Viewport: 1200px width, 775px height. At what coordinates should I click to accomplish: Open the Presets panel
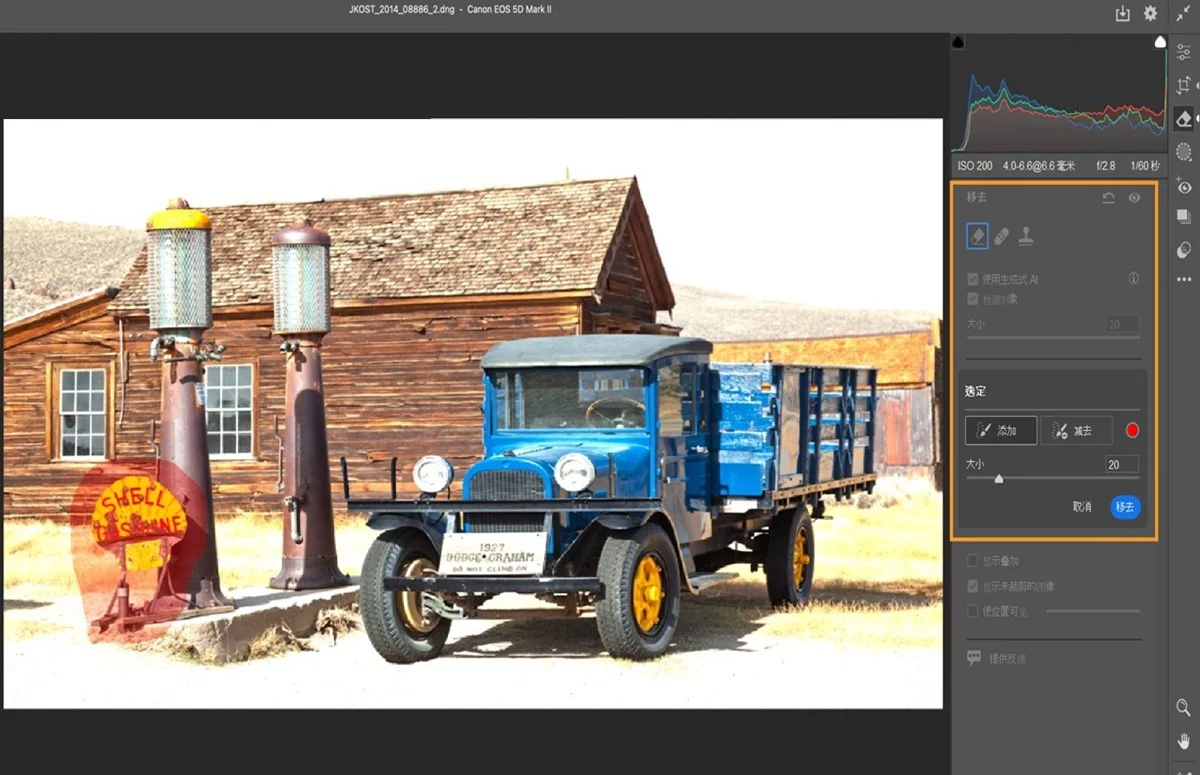1184,218
